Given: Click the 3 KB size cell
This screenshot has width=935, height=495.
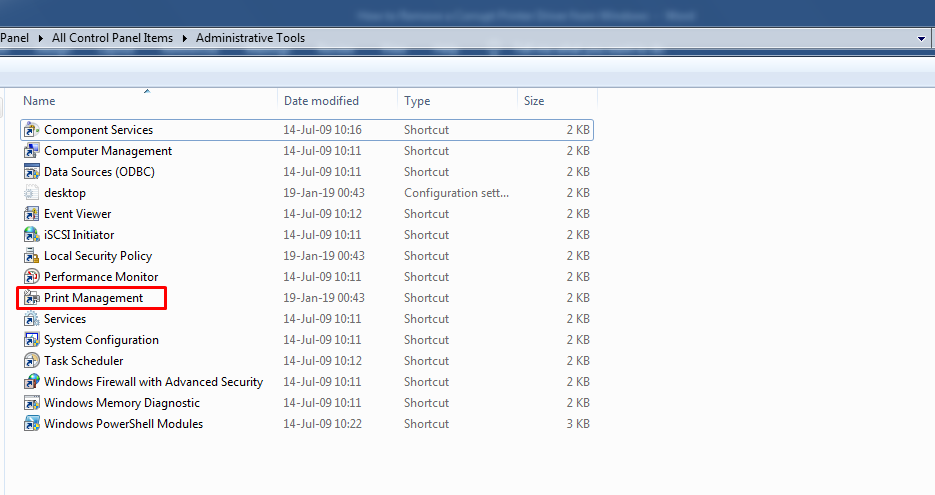Looking at the screenshot, I should (578, 423).
